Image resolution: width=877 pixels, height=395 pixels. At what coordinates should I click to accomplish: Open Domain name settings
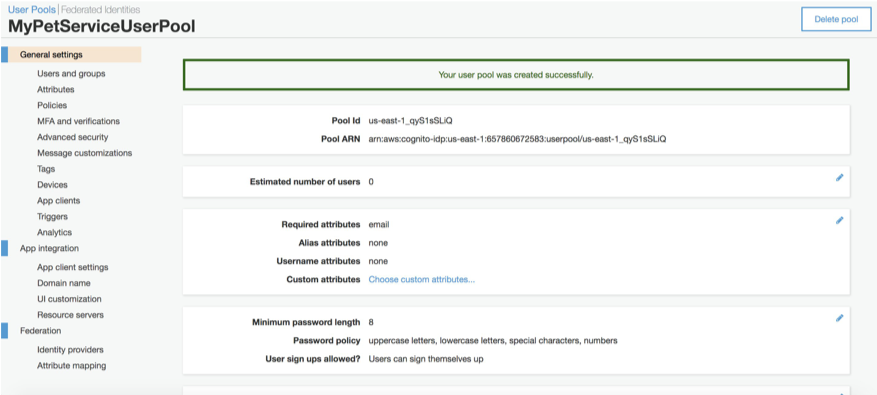(x=64, y=283)
